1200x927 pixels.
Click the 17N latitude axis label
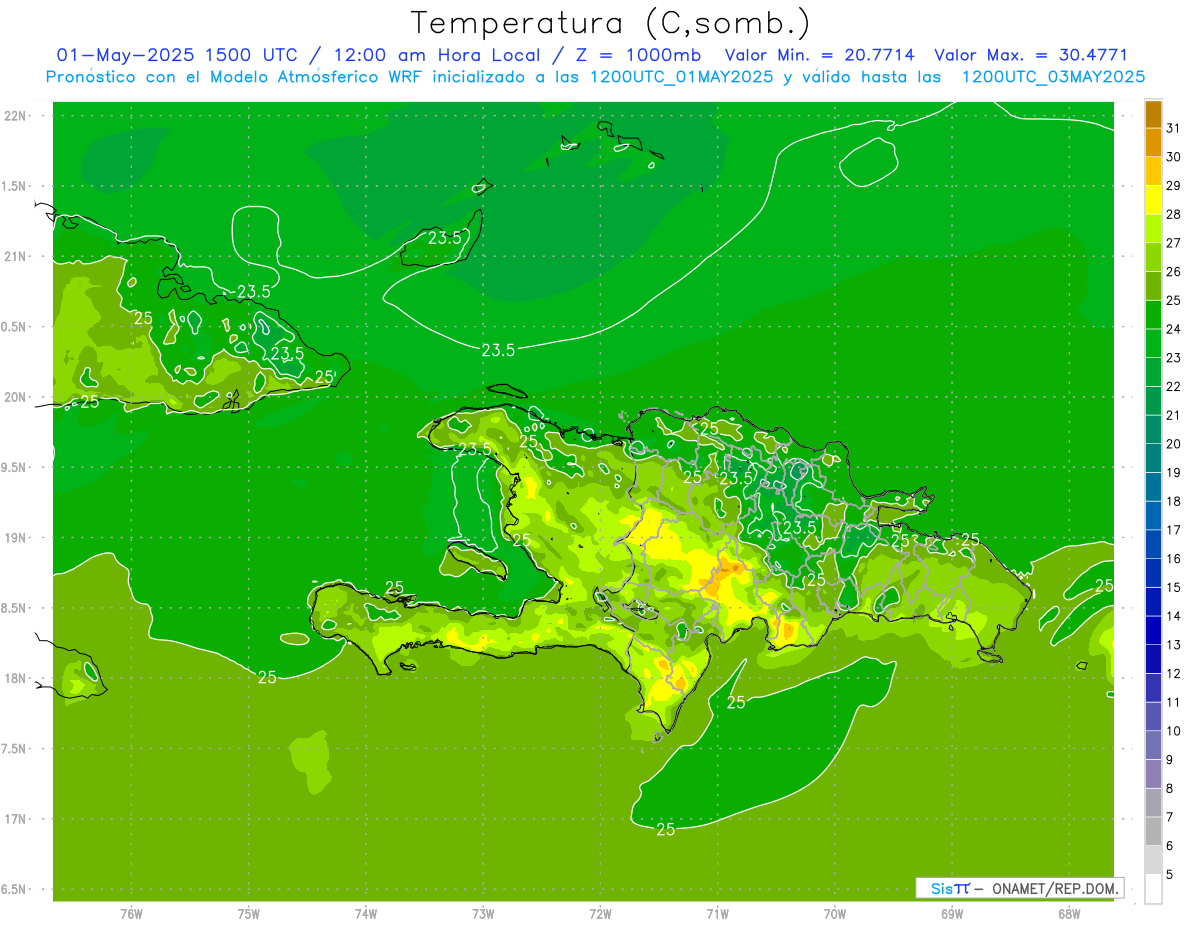pyautogui.click(x=16, y=820)
